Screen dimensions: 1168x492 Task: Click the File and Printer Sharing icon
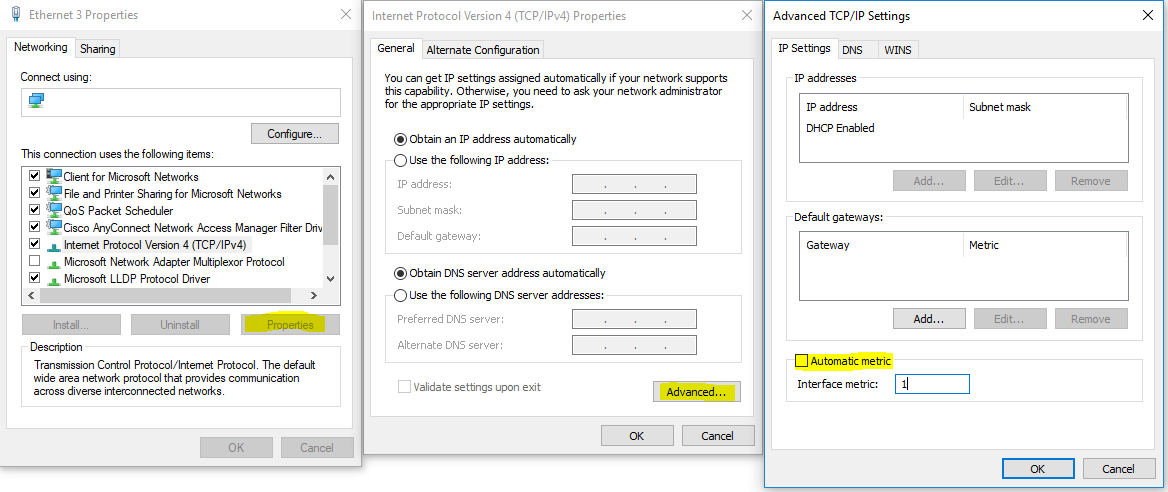[53, 194]
